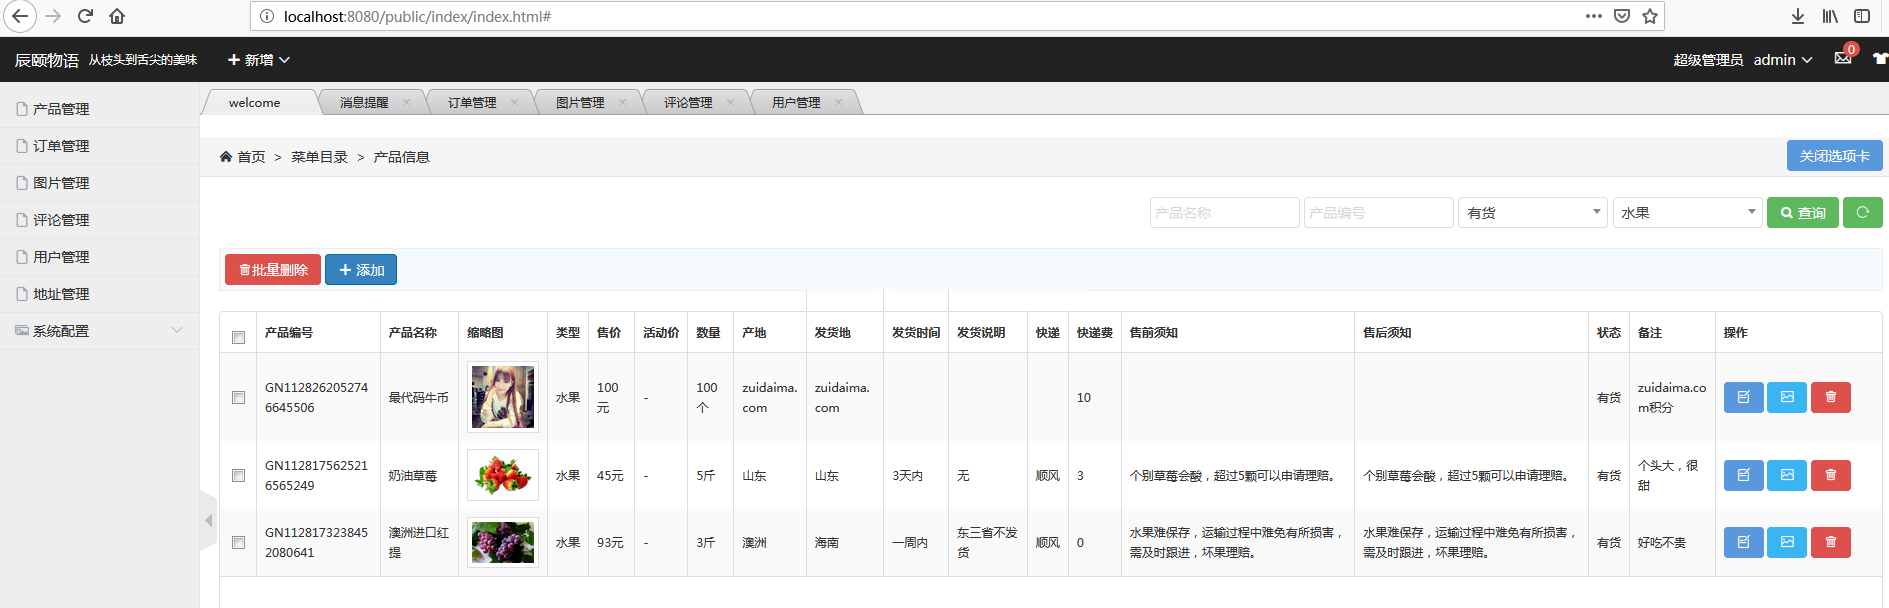Bookmark this page with star icon
The height and width of the screenshot is (608, 1889).
click(x=1650, y=16)
